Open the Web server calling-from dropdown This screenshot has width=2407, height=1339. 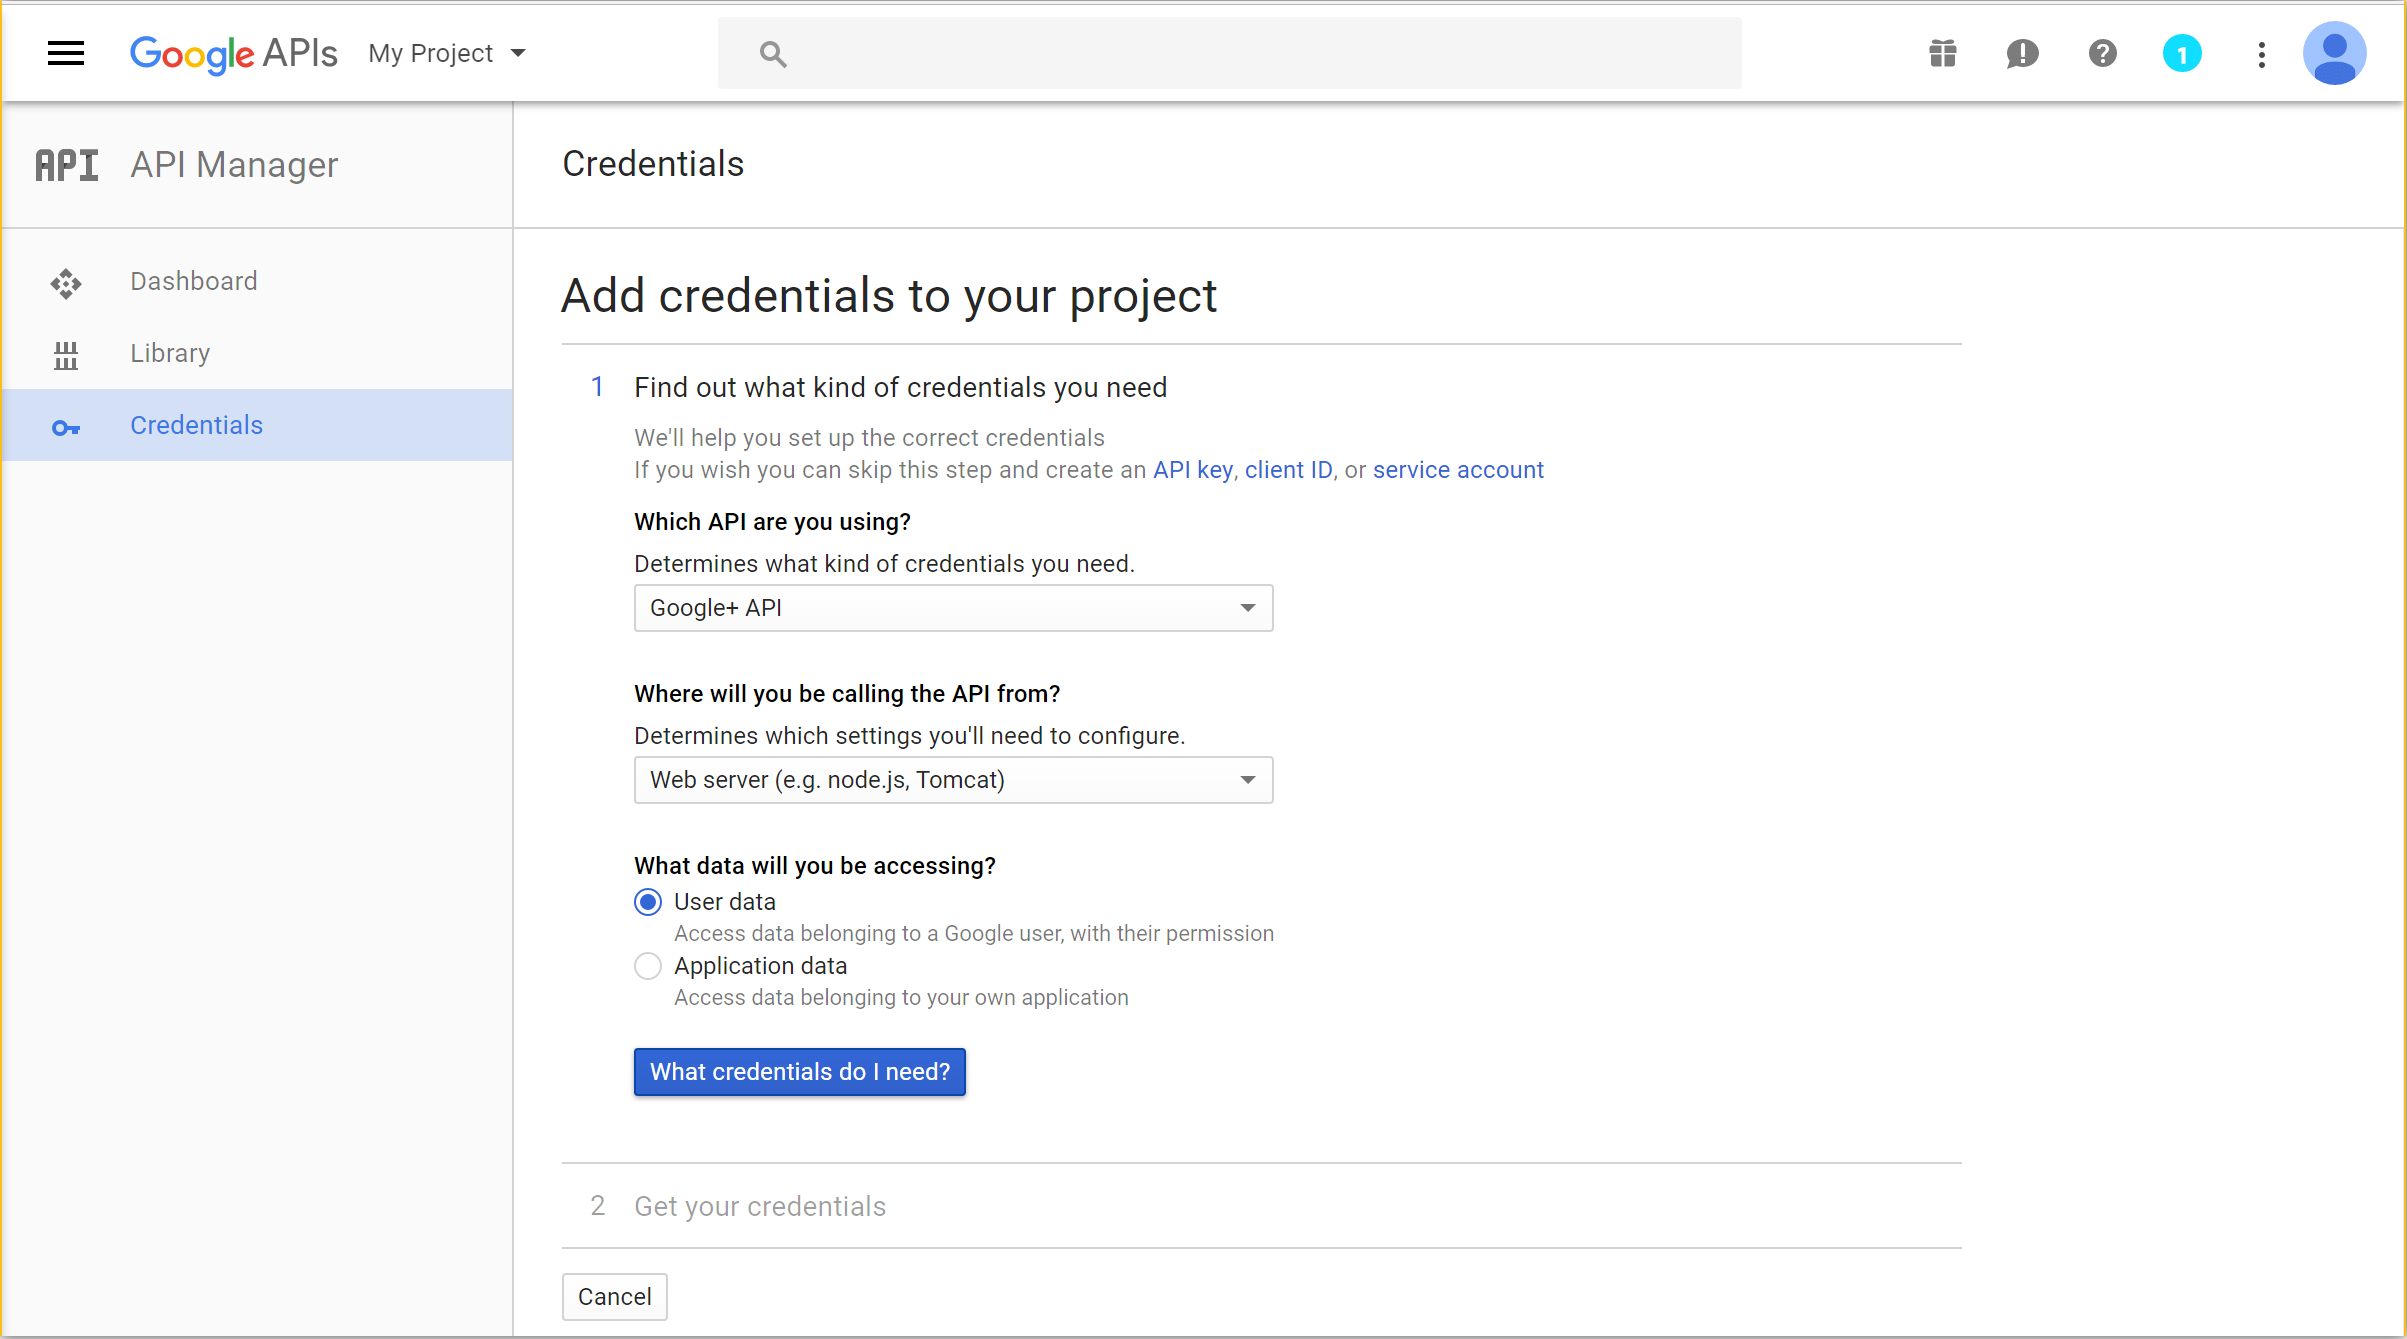(x=953, y=780)
